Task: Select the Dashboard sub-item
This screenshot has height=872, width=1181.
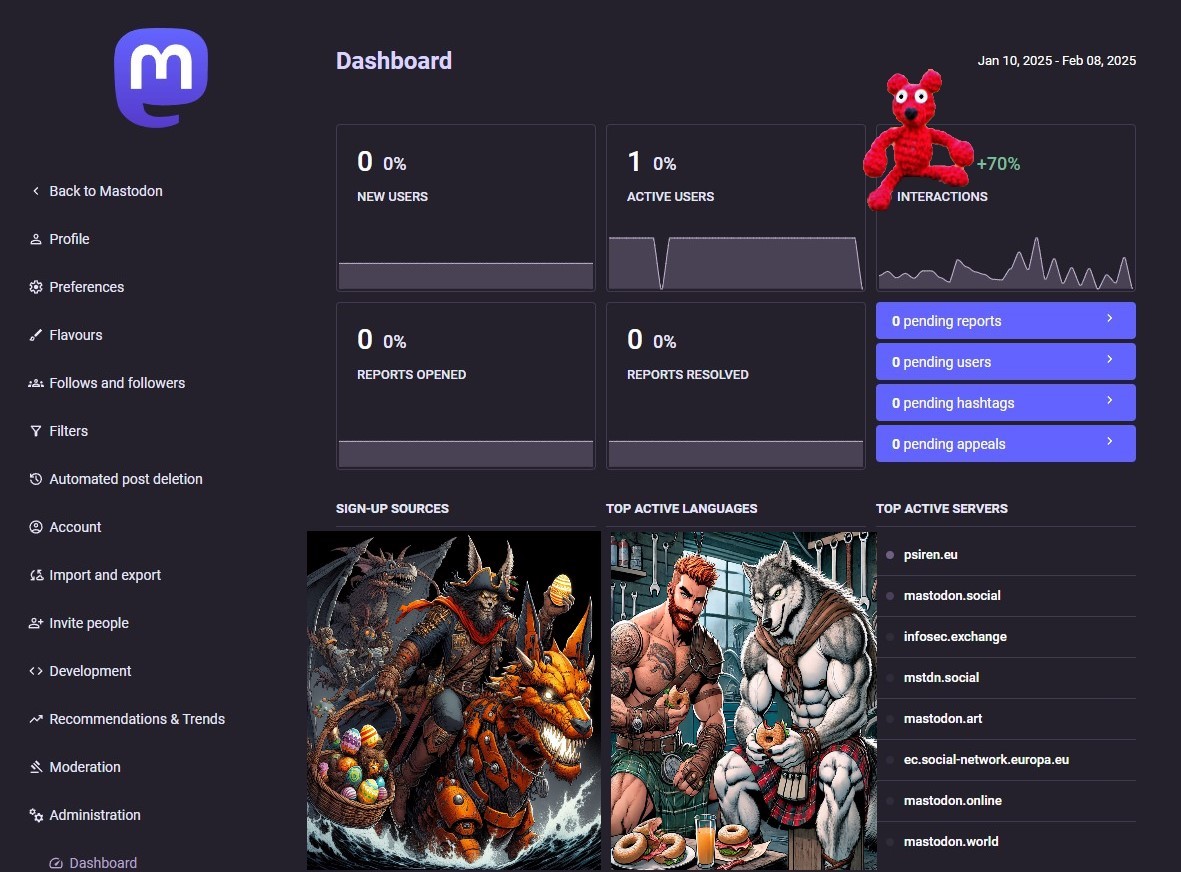Action: (x=103, y=863)
